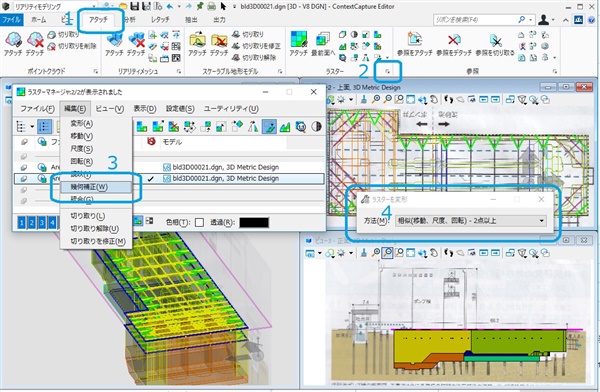
Task: Click the black 透過 color swatch
Action: (x=254, y=222)
